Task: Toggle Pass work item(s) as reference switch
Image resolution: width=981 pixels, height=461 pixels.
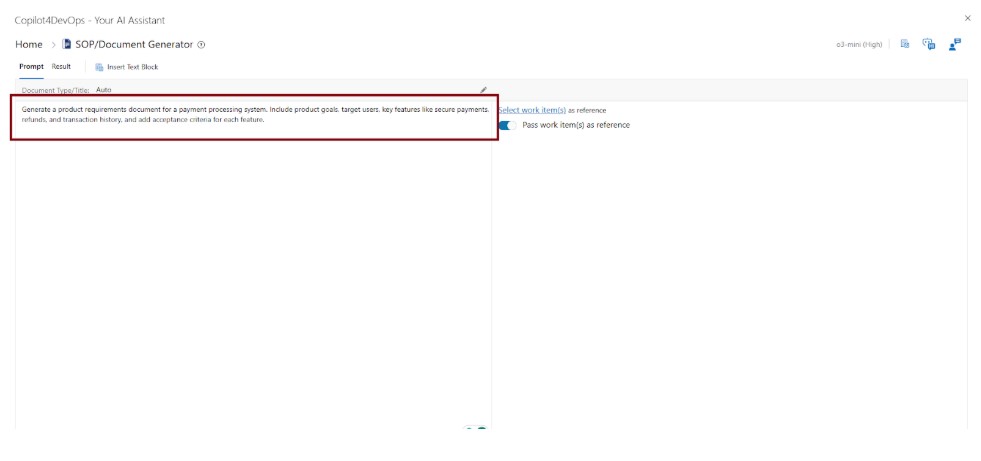Action: coord(508,125)
